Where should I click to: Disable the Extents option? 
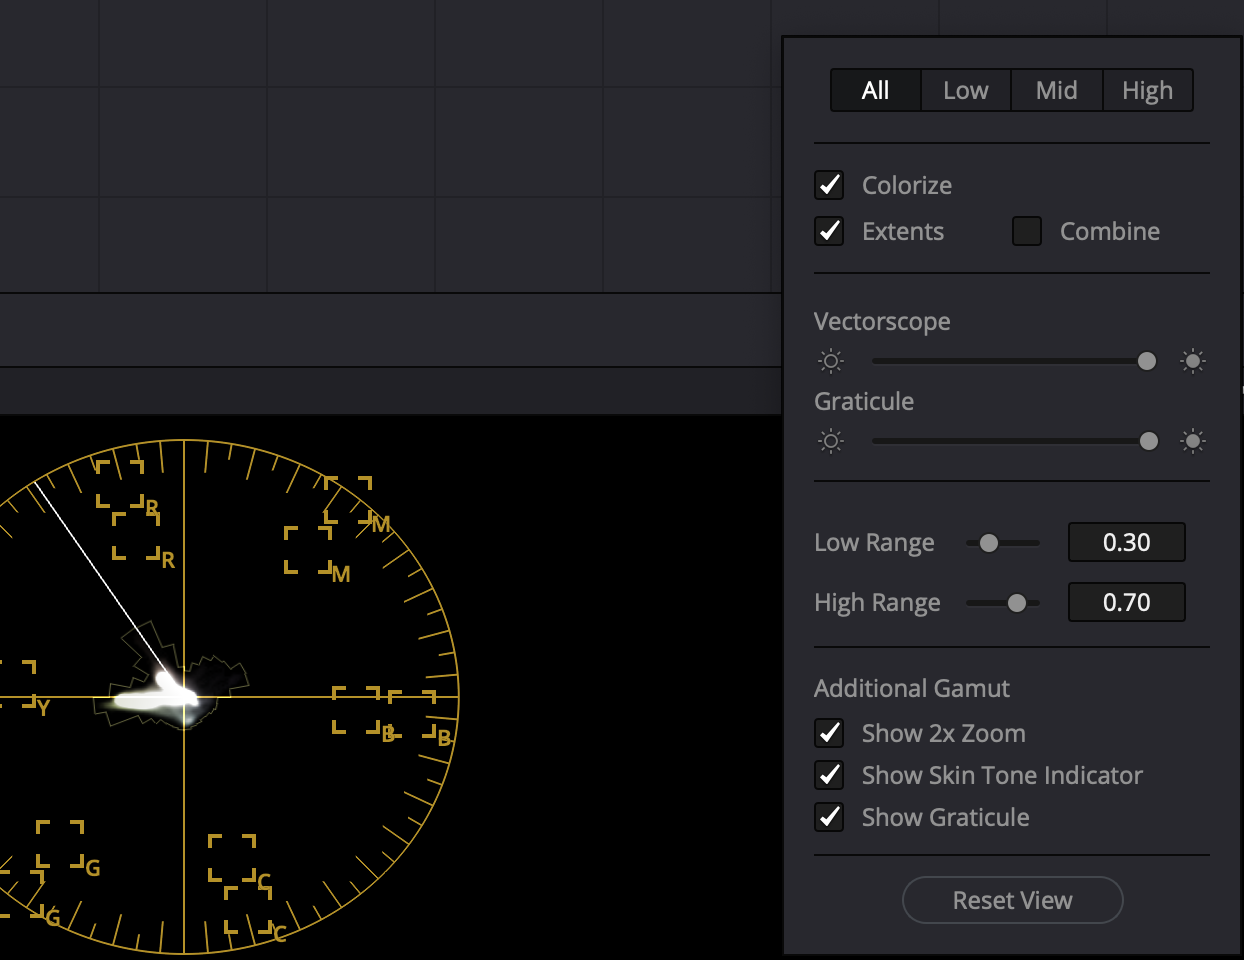(x=830, y=231)
